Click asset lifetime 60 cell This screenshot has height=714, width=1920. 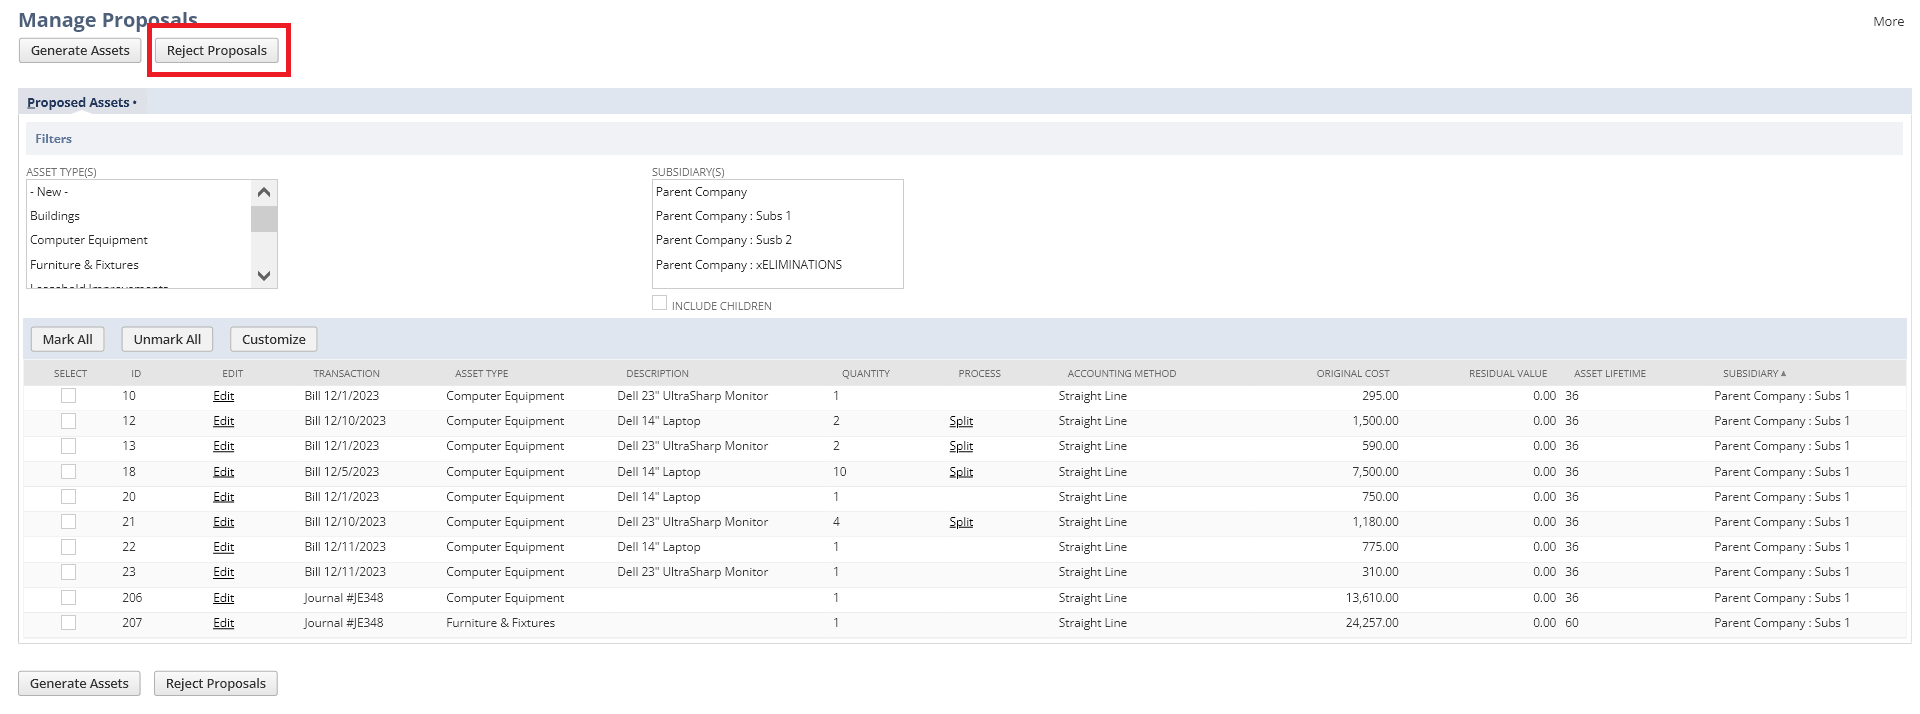tap(1572, 623)
